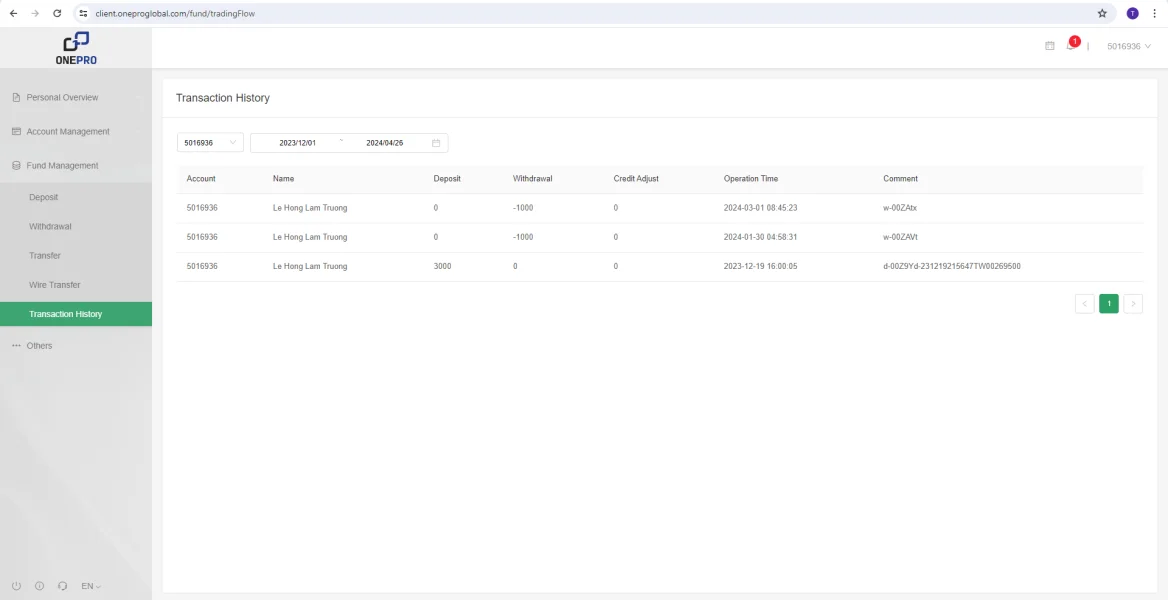Viewport: 1168px width, 600px height.
Task: Bookmark this page with the star icon
Action: pyautogui.click(x=1102, y=14)
